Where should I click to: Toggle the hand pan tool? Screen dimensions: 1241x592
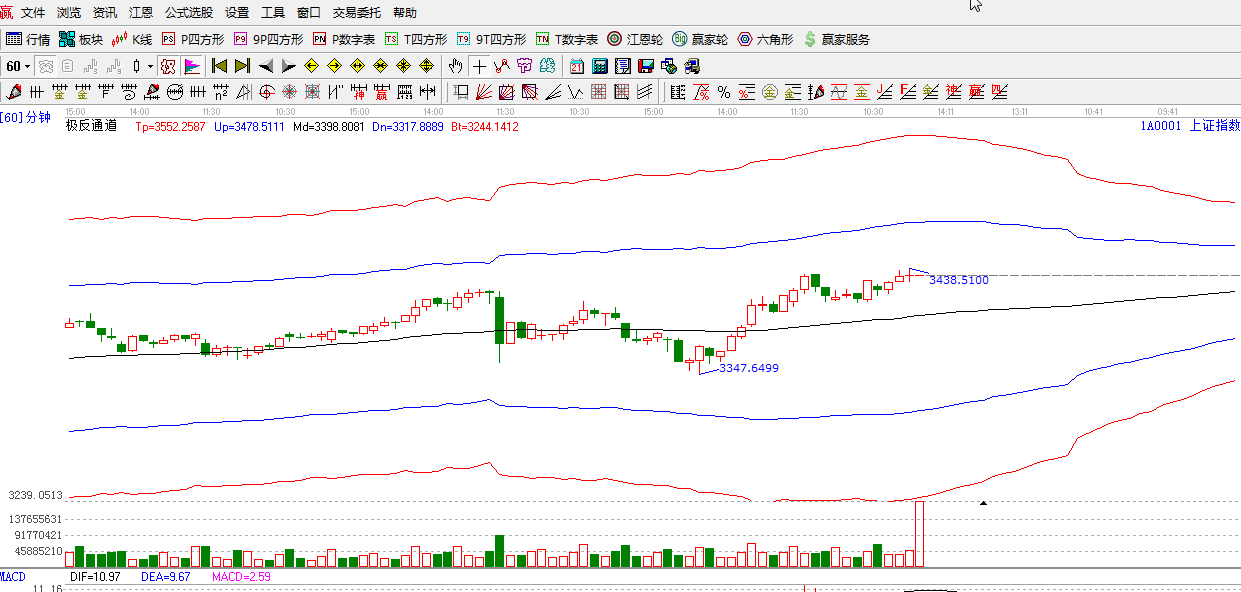[456, 66]
